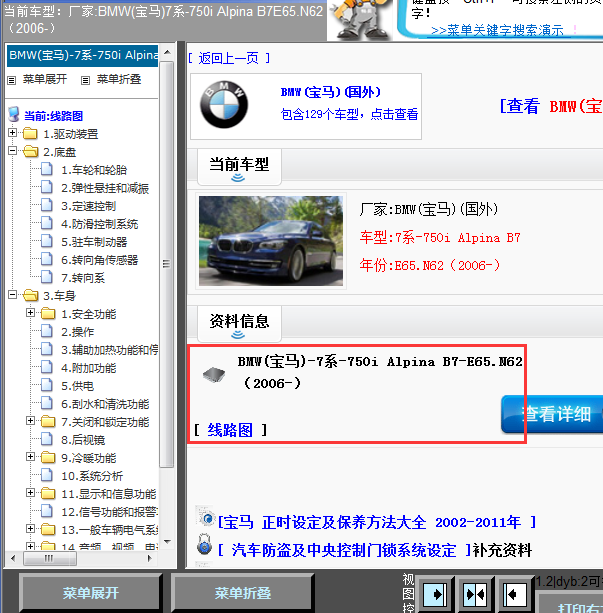
Task: Click the 菜单折叠 icon in sidebar header
Action: [85, 81]
